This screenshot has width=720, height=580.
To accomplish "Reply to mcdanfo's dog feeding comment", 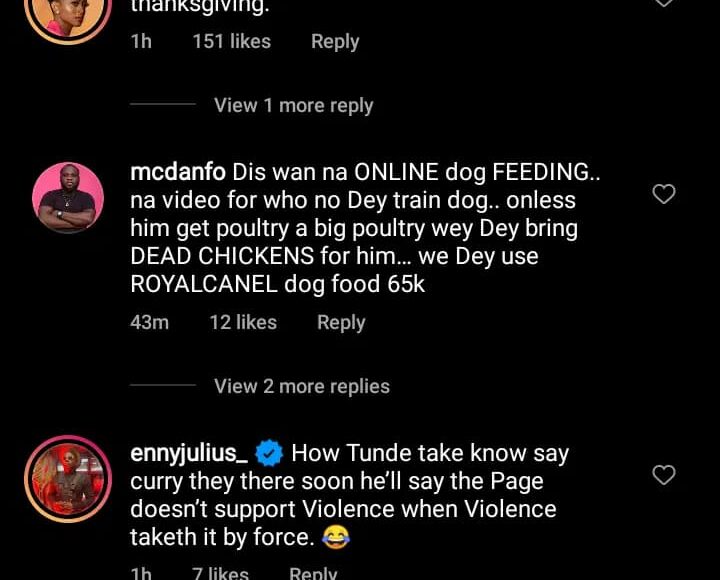I will 341,323.
